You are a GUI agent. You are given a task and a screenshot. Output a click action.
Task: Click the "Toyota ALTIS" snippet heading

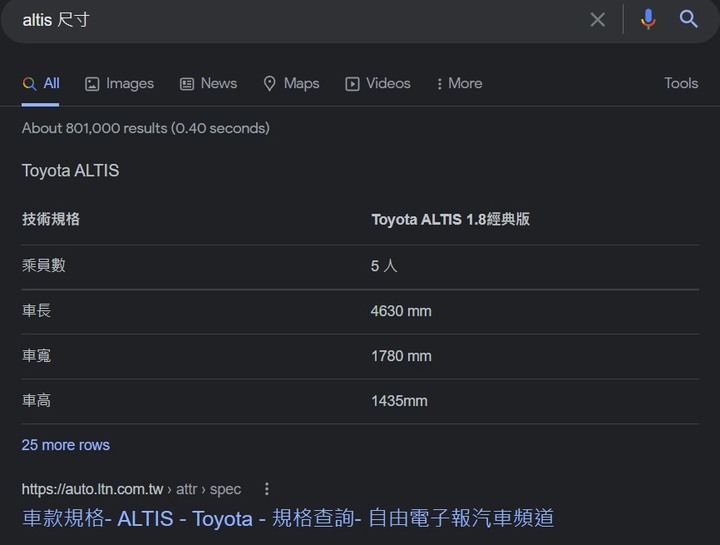pyautogui.click(x=70, y=171)
